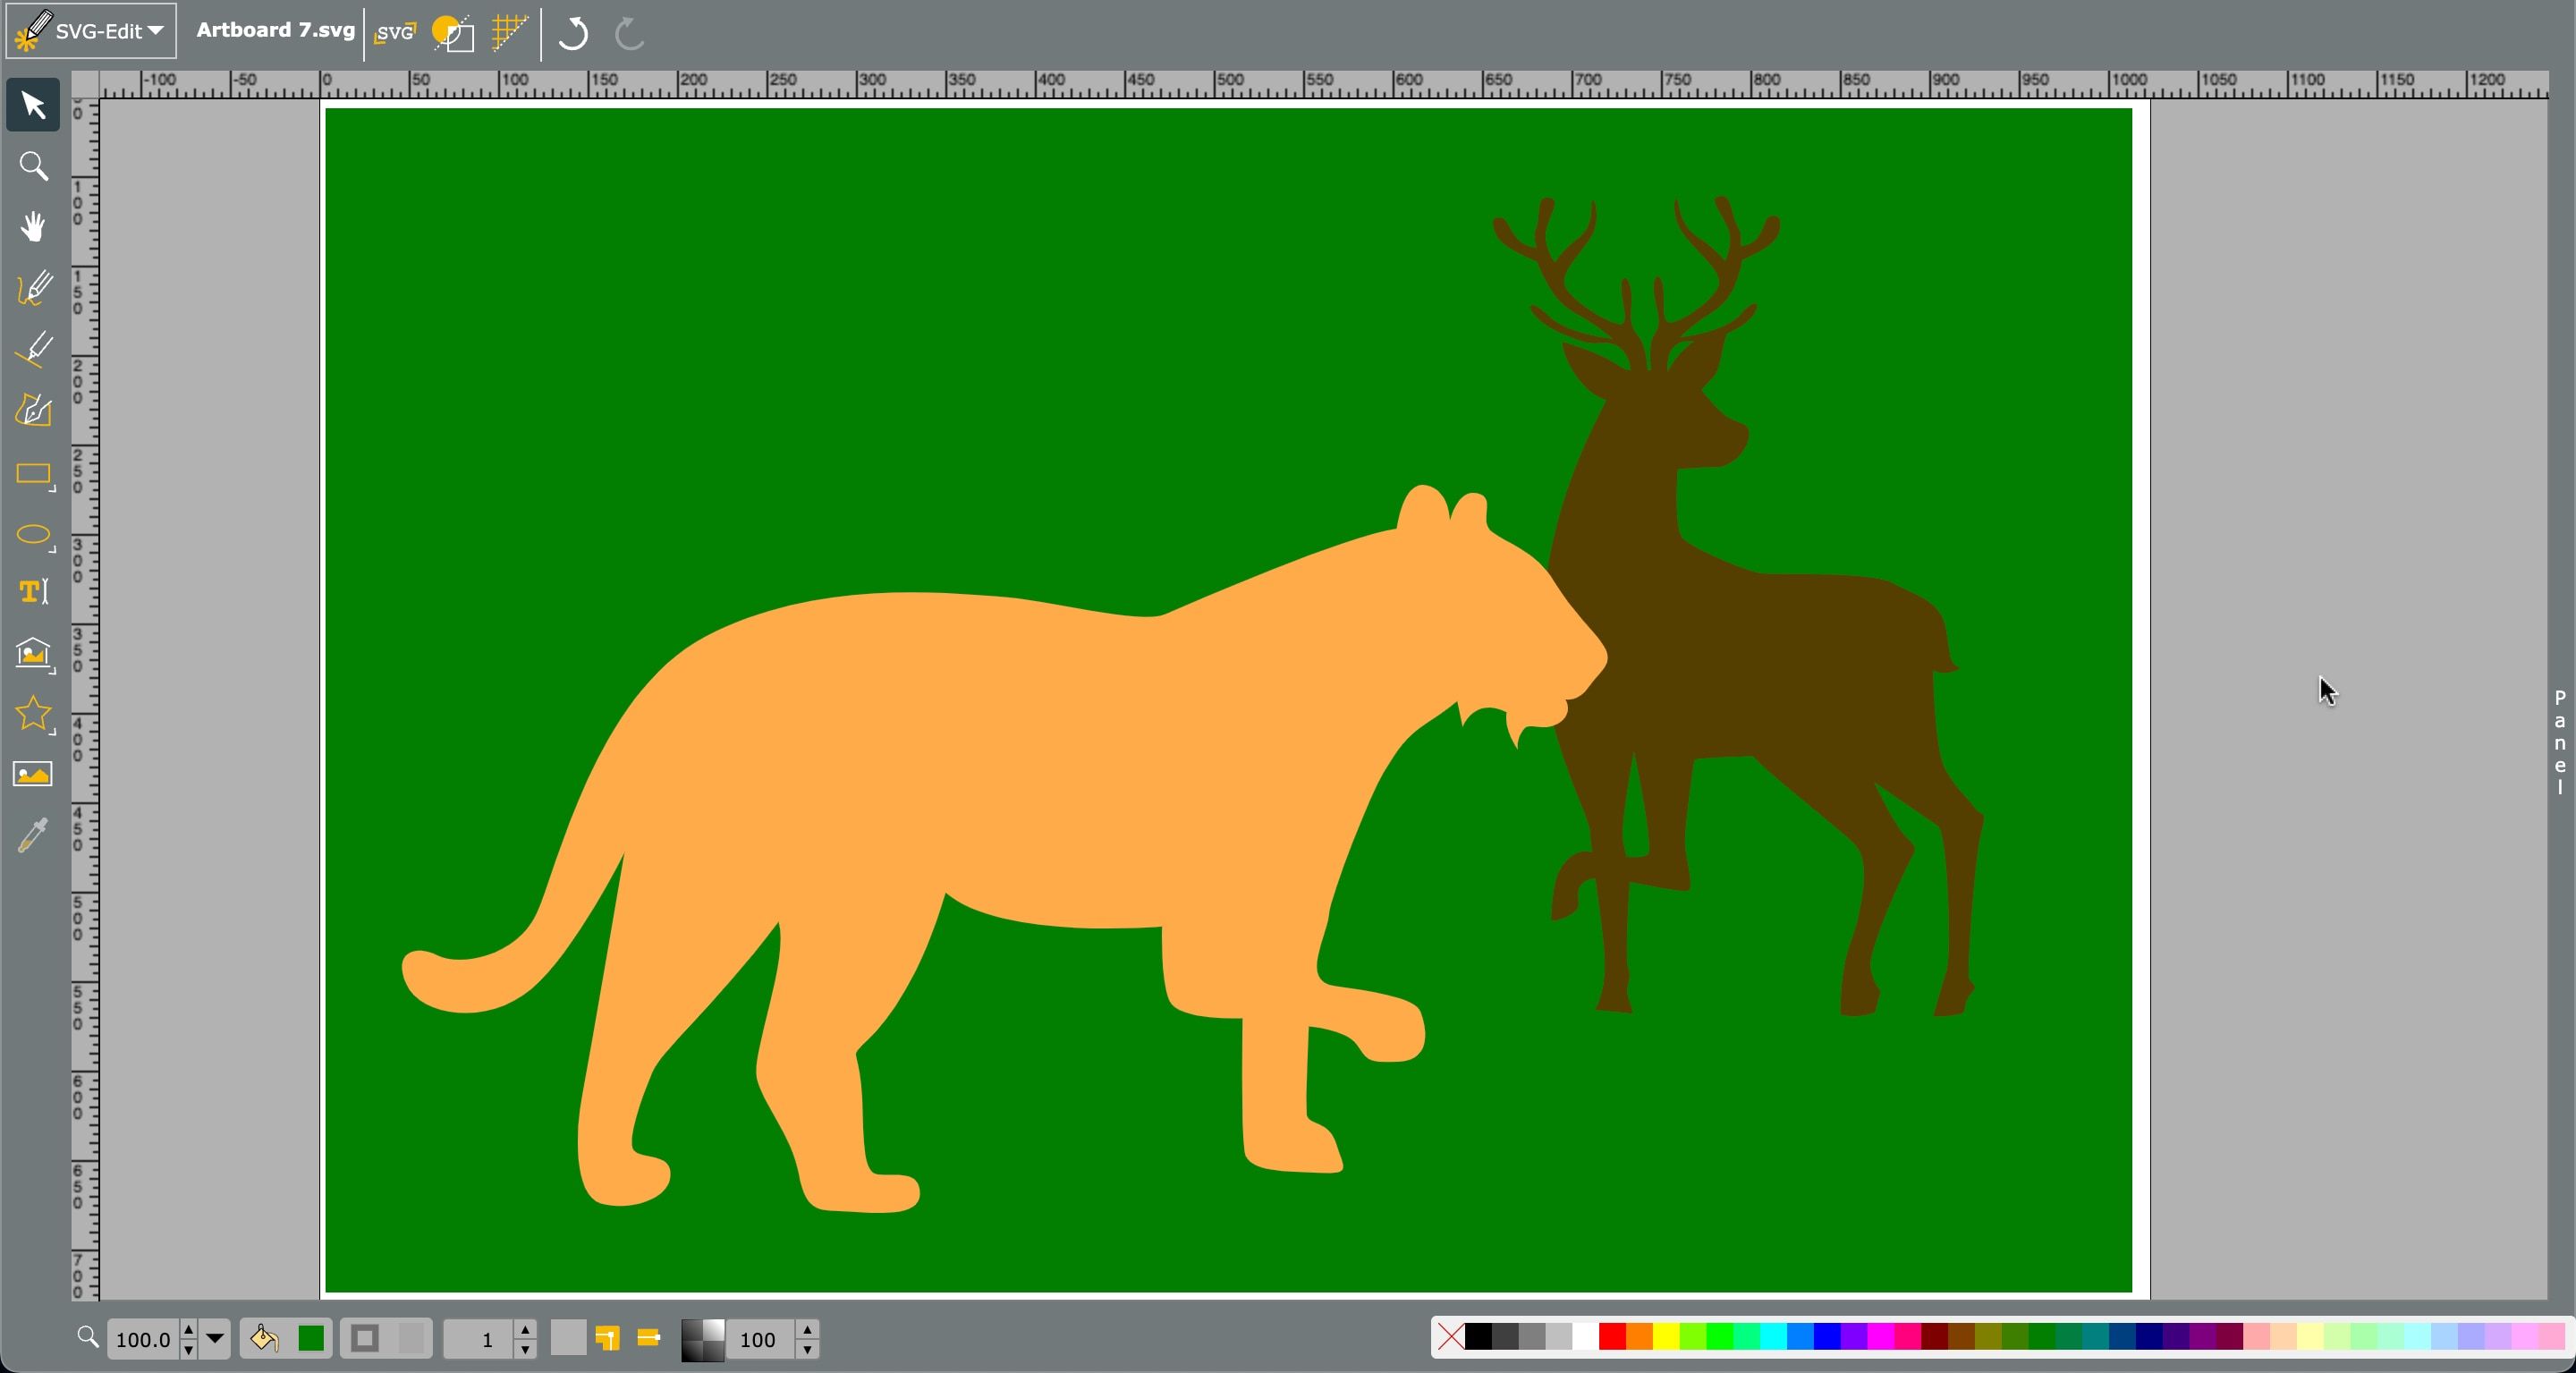Open the zoom level dropdown arrow
This screenshot has height=1373, width=2576.
pyautogui.click(x=214, y=1338)
